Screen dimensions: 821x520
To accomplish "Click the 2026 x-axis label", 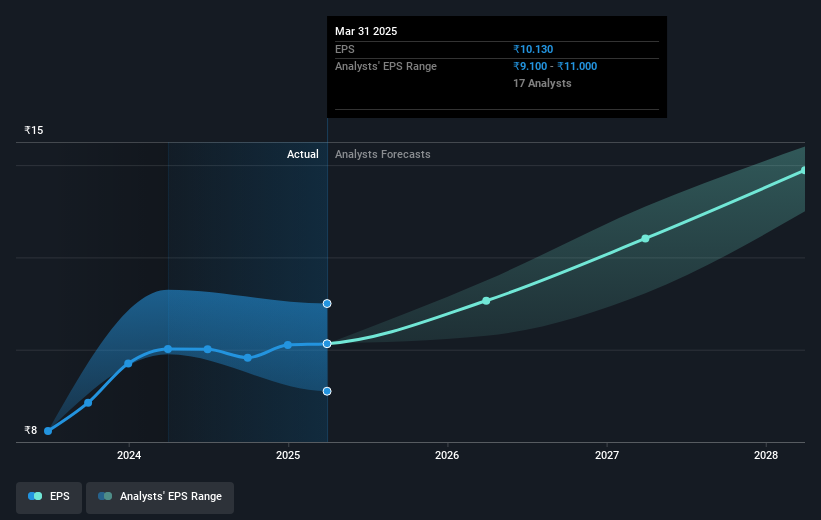I will point(447,455).
